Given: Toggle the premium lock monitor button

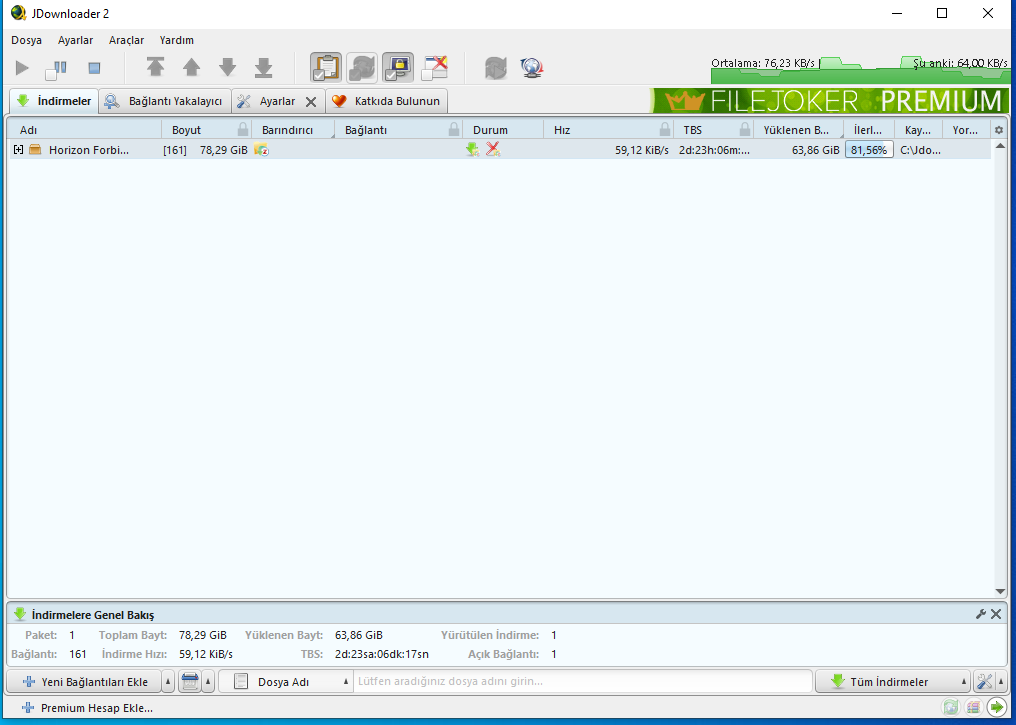Looking at the screenshot, I should (x=398, y=68).
